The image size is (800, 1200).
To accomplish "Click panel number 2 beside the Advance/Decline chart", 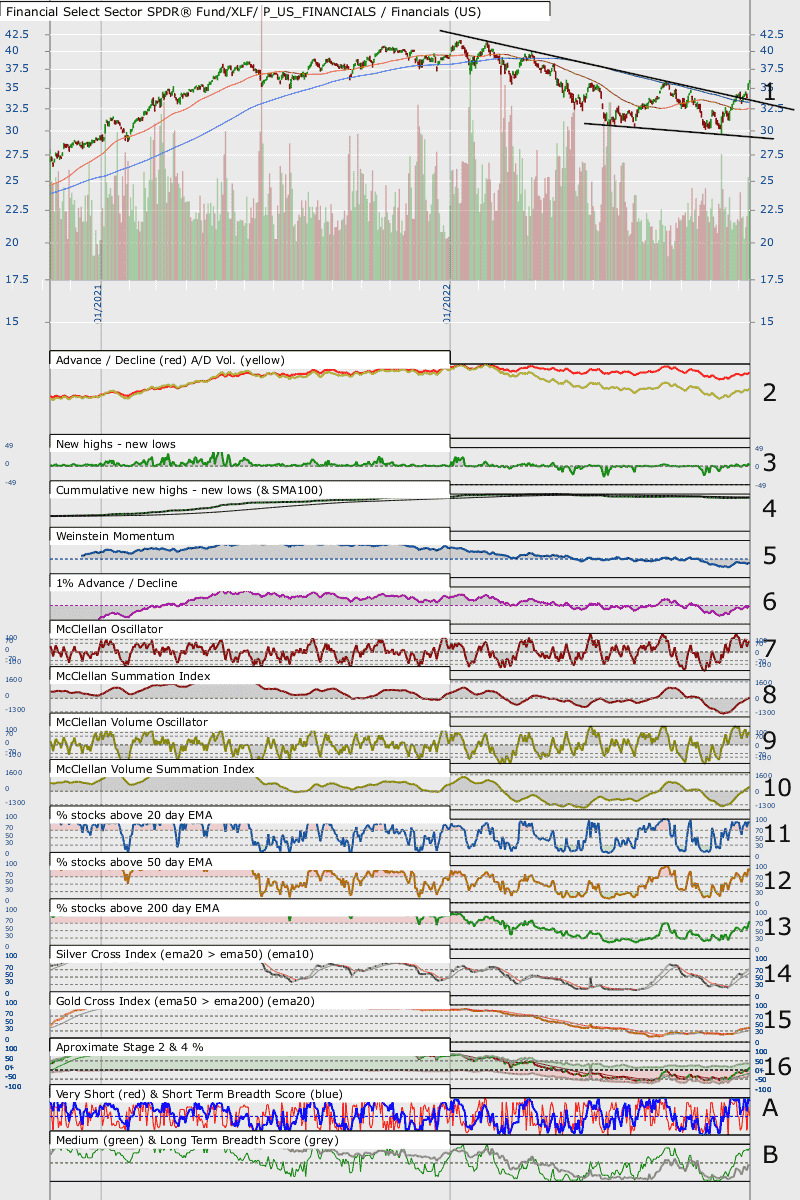I will pos(769,392).
